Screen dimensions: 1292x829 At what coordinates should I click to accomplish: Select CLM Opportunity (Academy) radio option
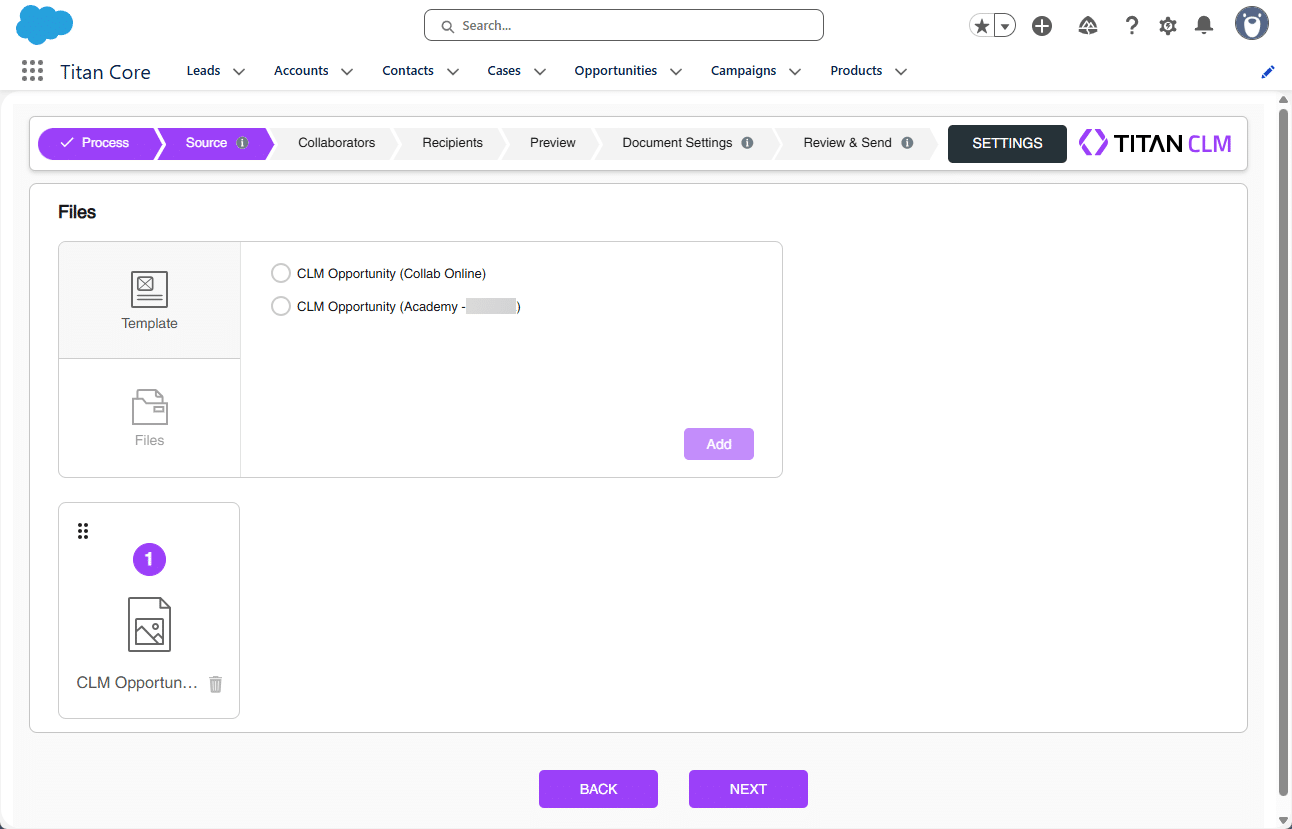coord(281,306)
